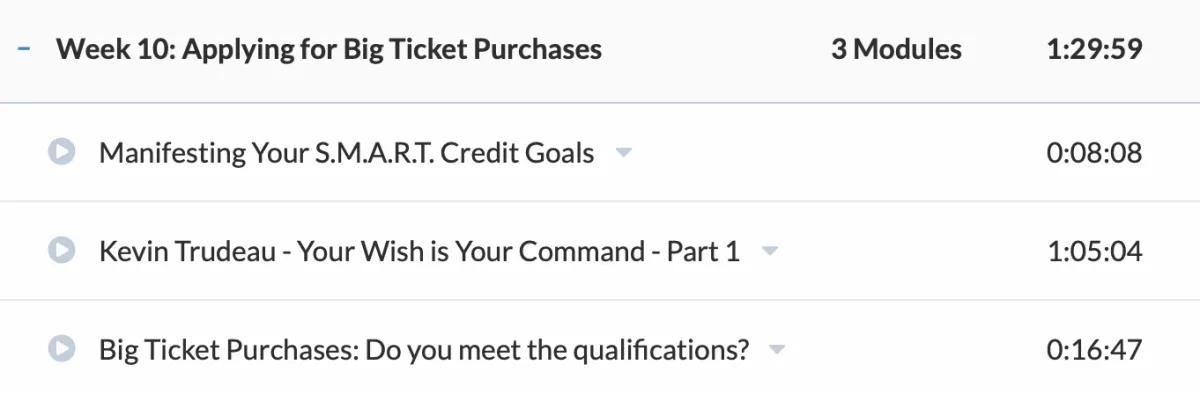Click the 1:05:04 lesson duration

(1094, 251)
